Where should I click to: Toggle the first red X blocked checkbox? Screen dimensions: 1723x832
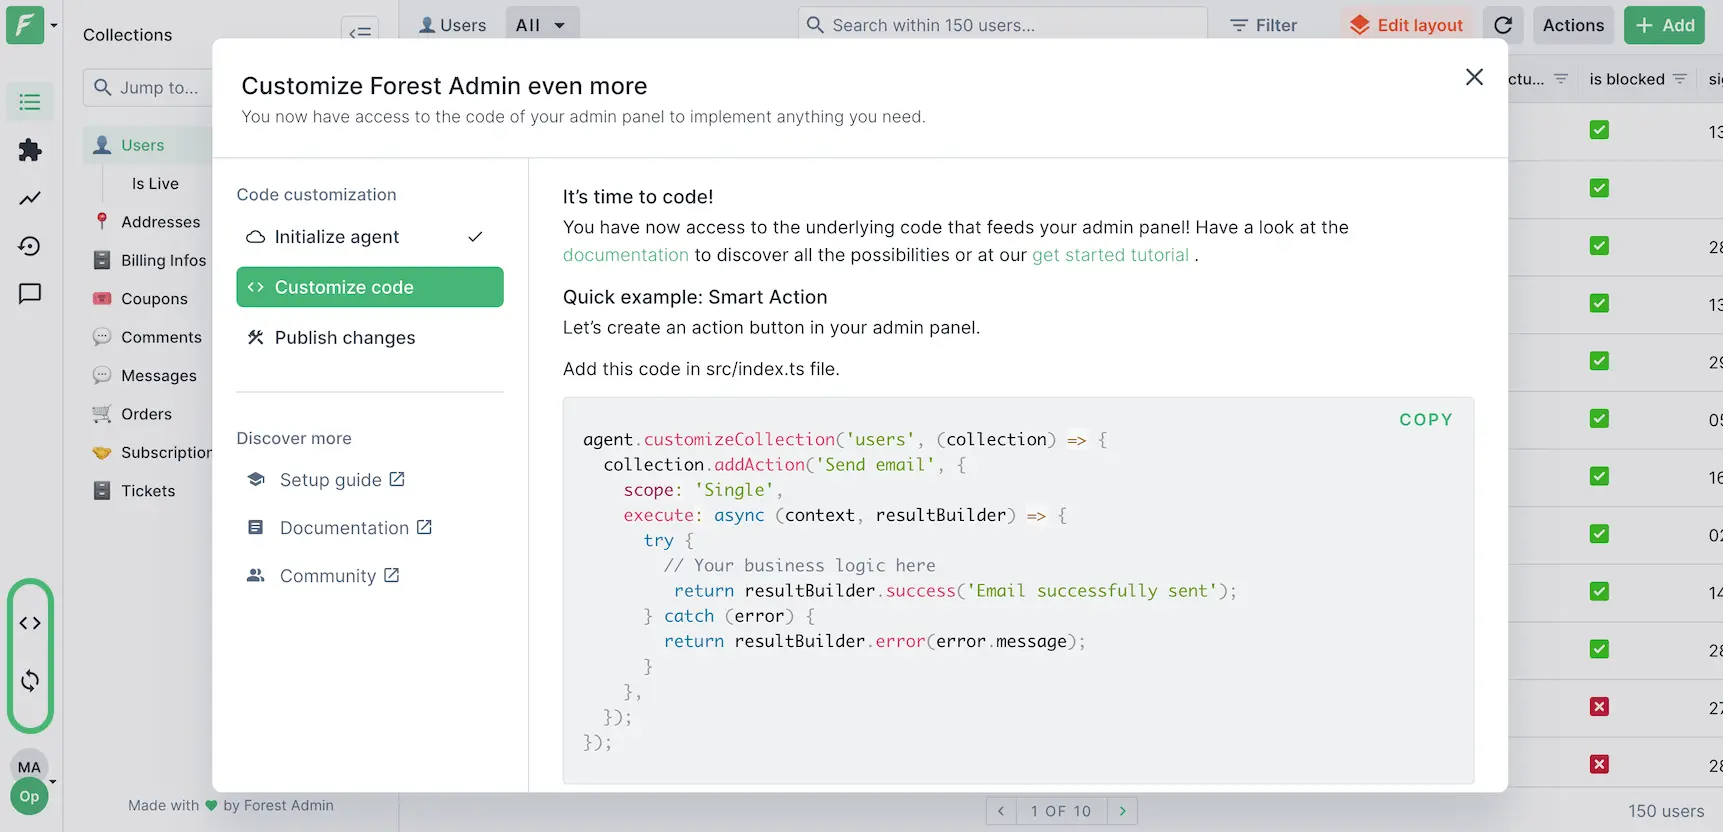coord(1599,707)
